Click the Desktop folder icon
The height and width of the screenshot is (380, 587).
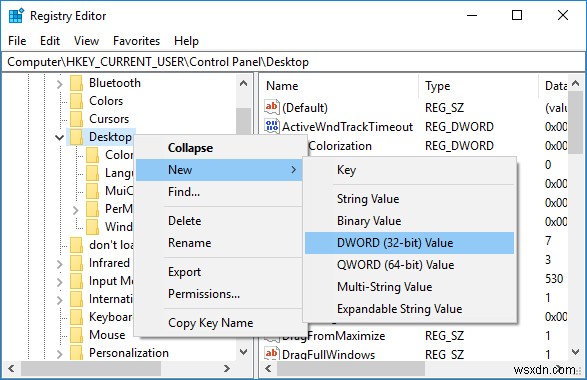click(76, 137)
